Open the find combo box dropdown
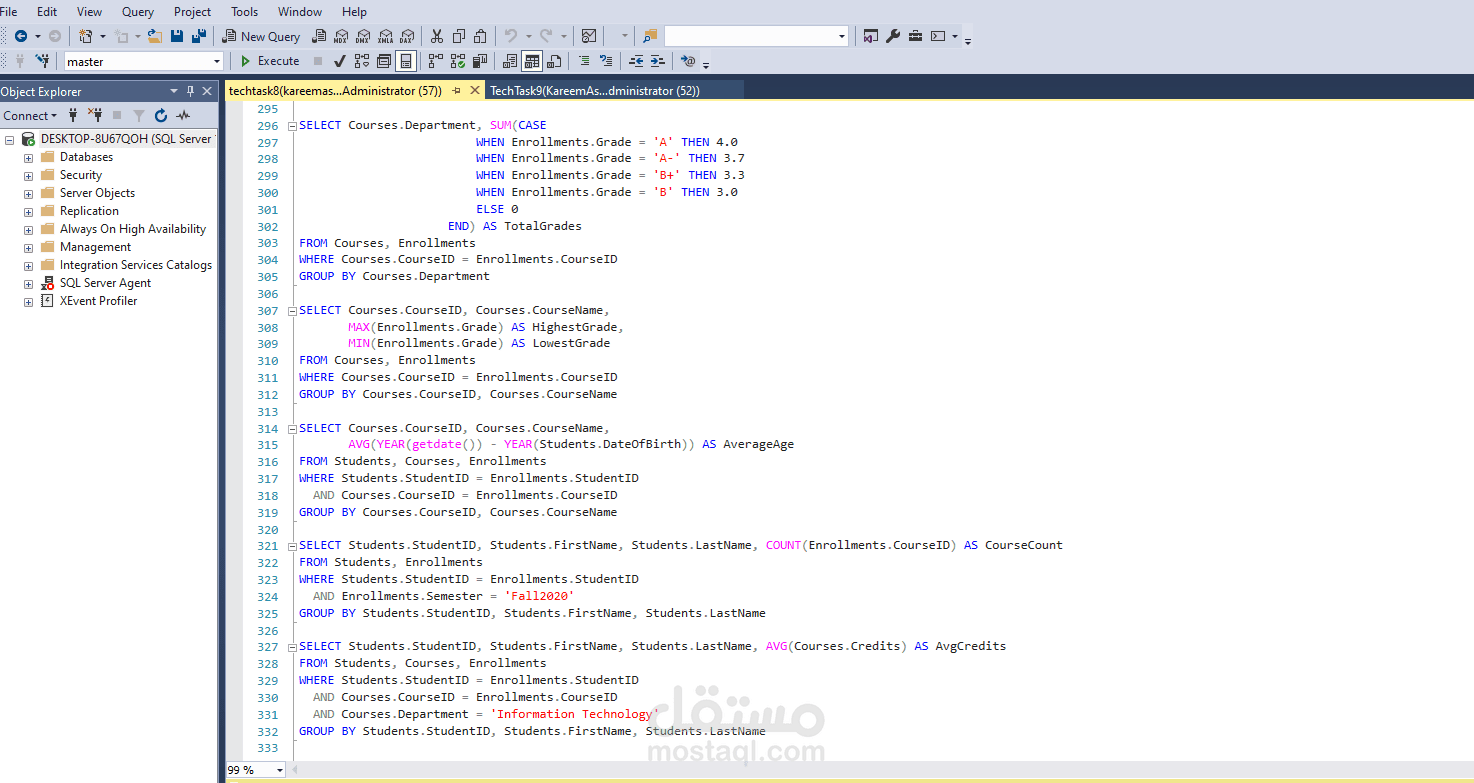 842,36
